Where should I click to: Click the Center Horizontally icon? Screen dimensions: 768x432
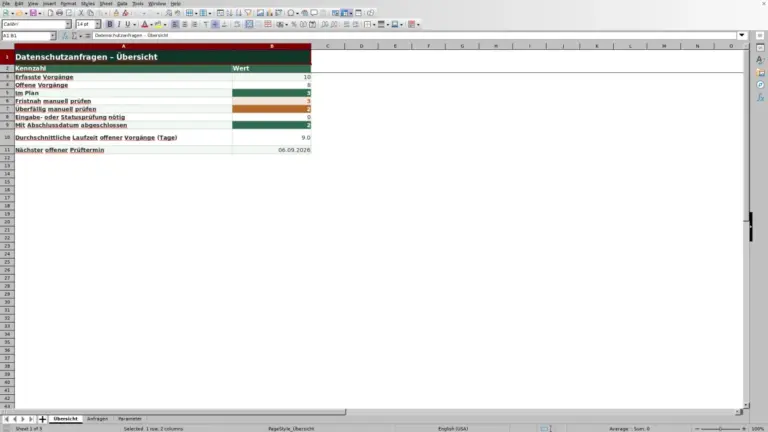pos(185,24)
